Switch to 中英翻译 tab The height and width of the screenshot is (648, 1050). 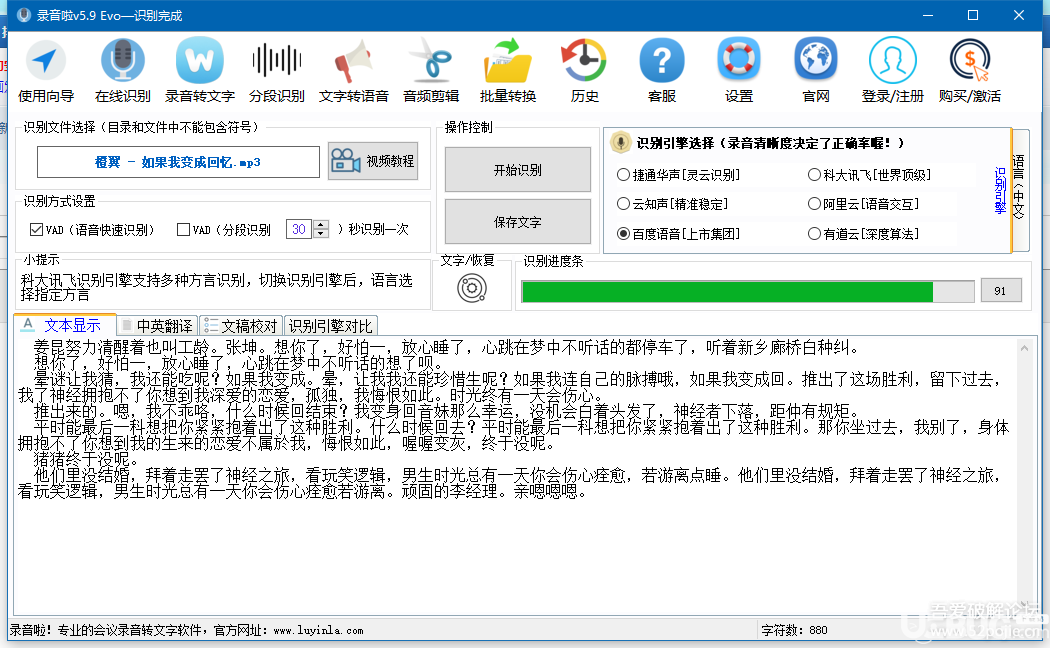point(157,326)
